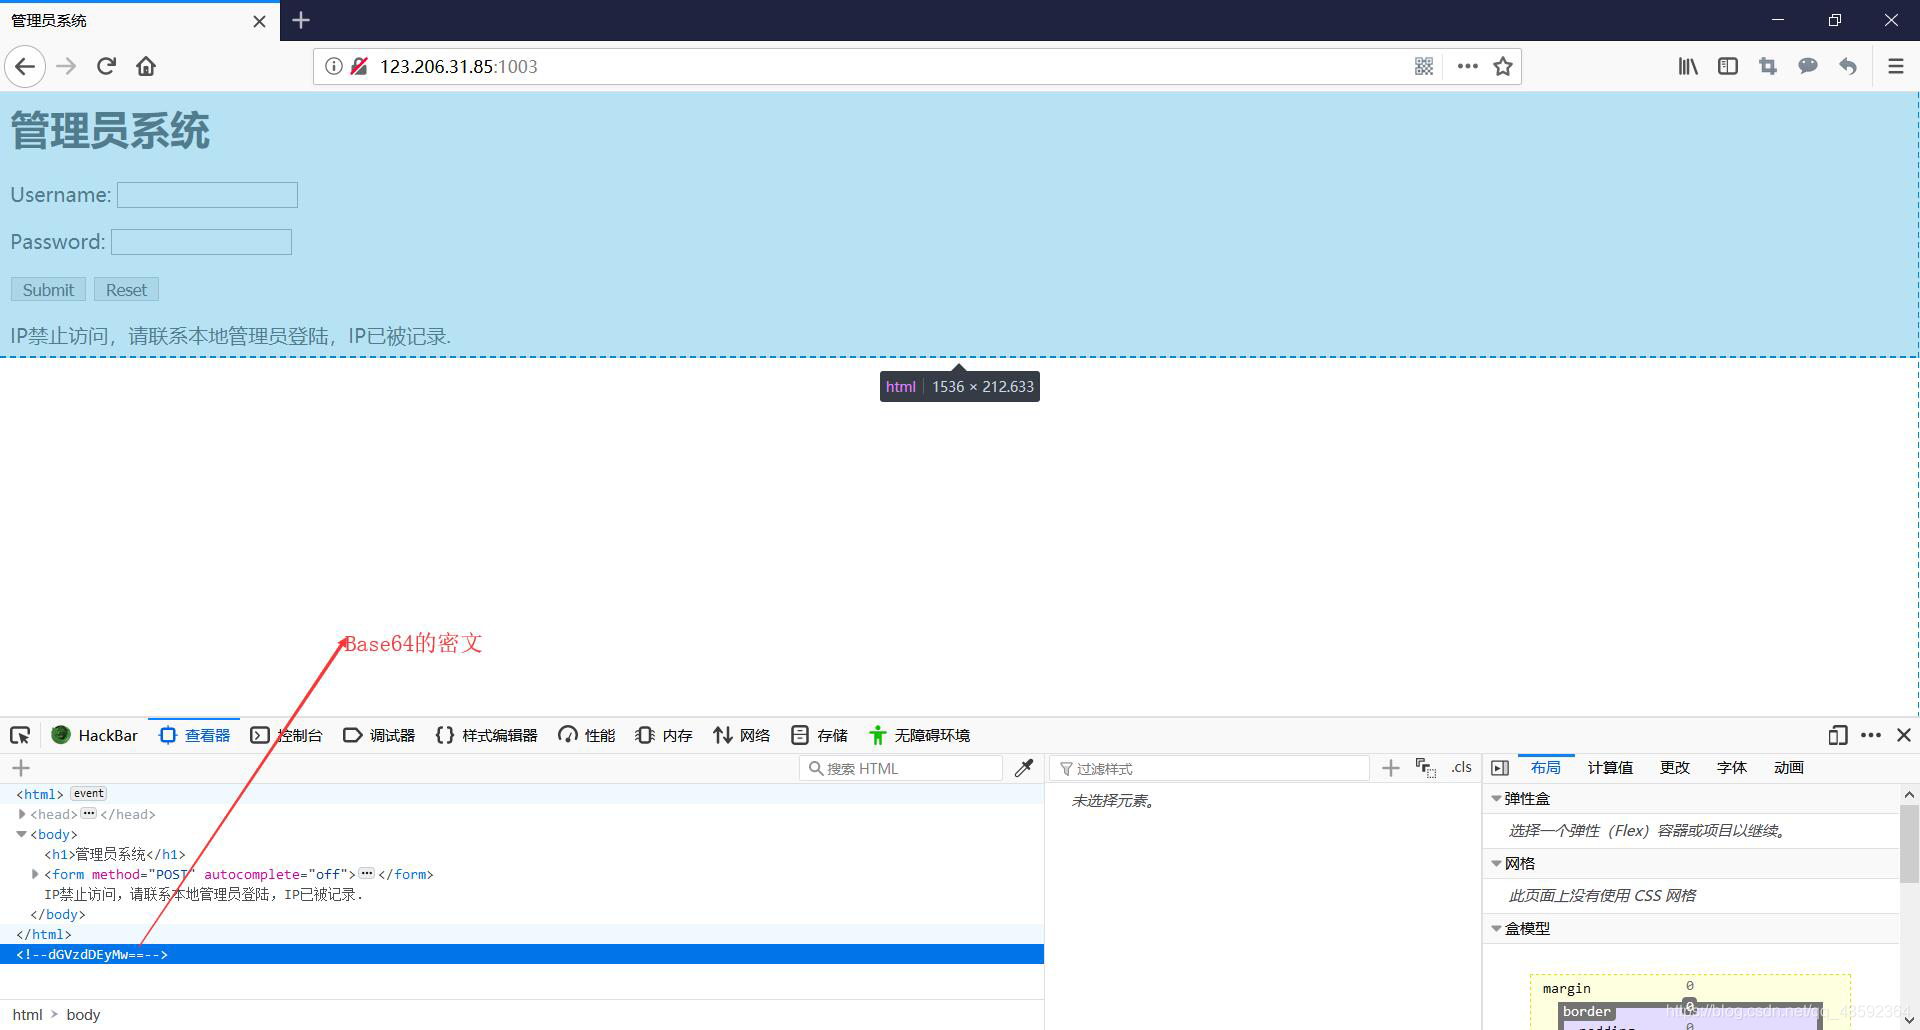
Task: Collapse the 网格 grid section
Action: (x=1496, y=864)
